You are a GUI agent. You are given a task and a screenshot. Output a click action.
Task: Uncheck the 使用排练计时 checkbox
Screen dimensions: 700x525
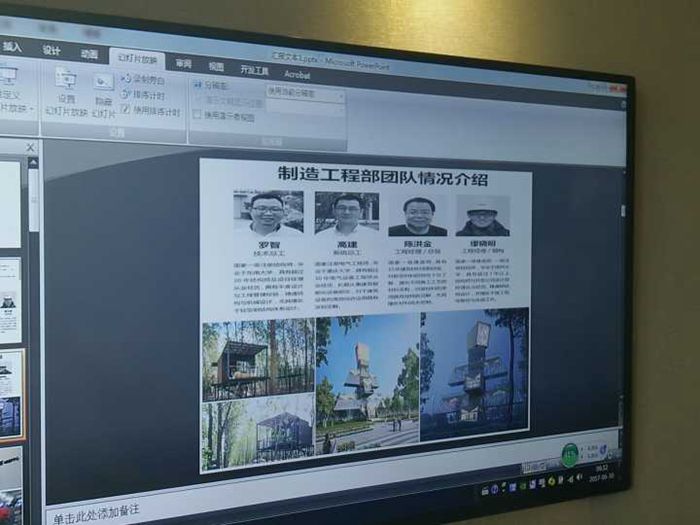(126, 109)
